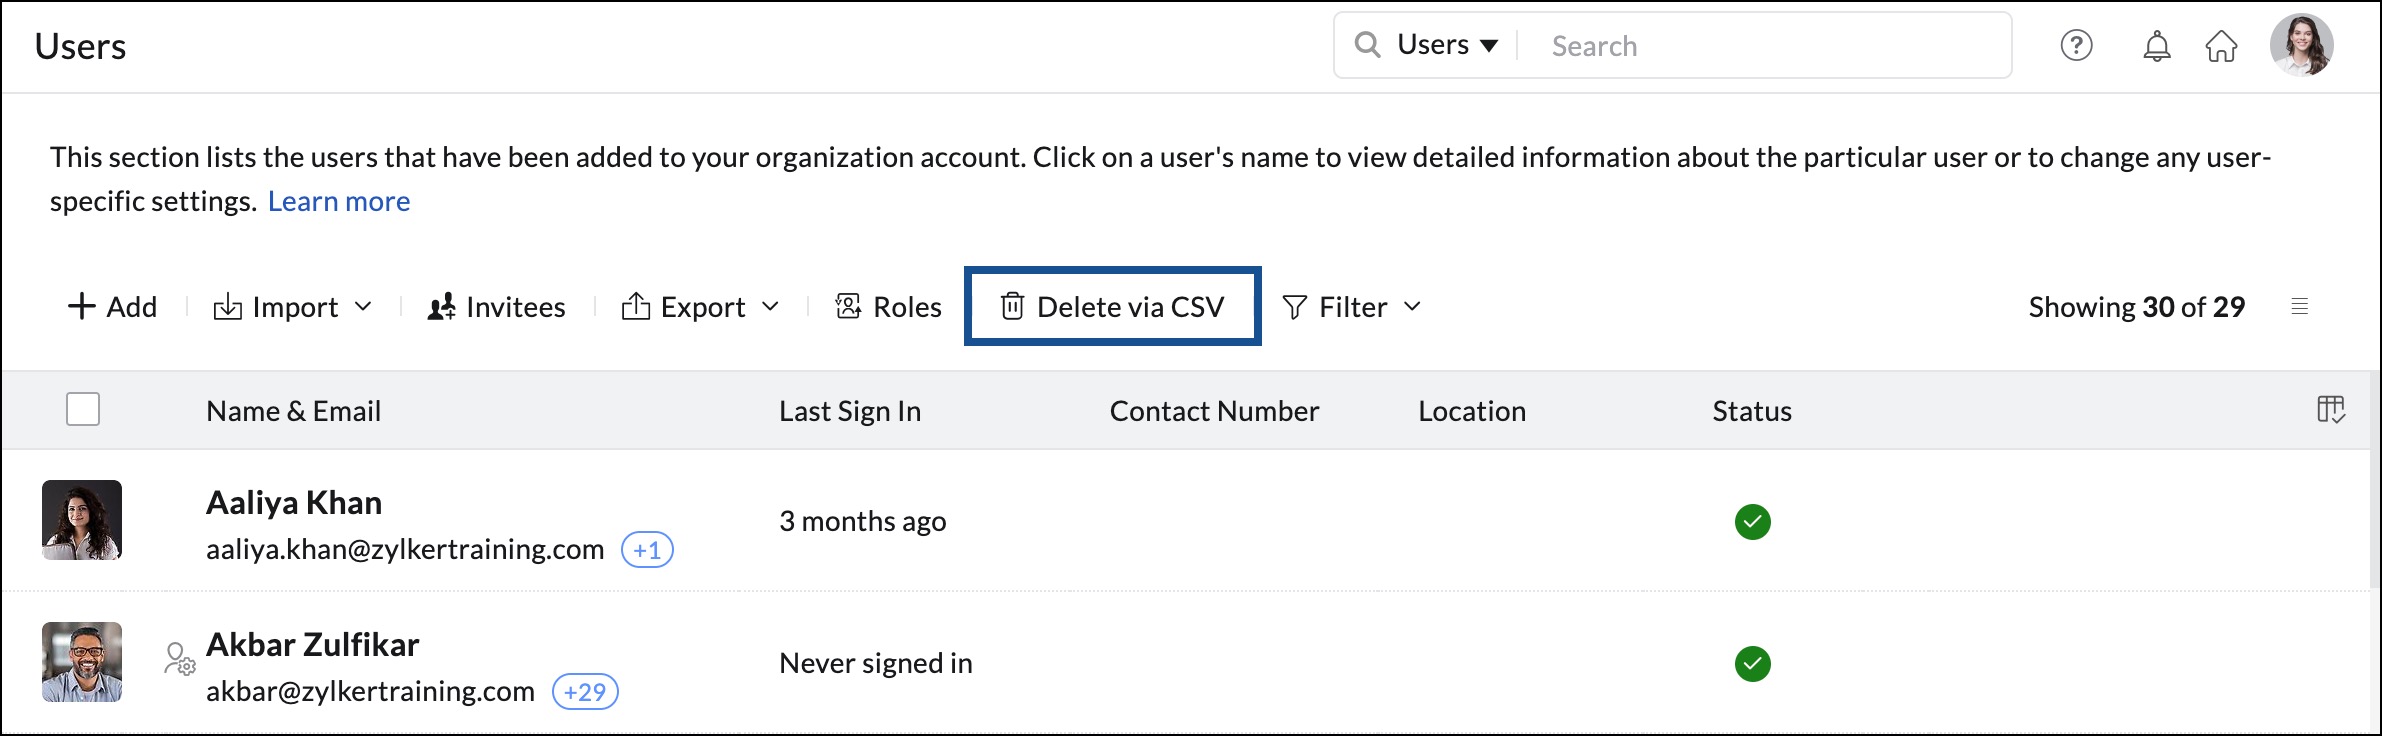The height and width of the screenshot is (736, 2382).
Task: Click the help question mark icon
Action: tap(2076, 46)
